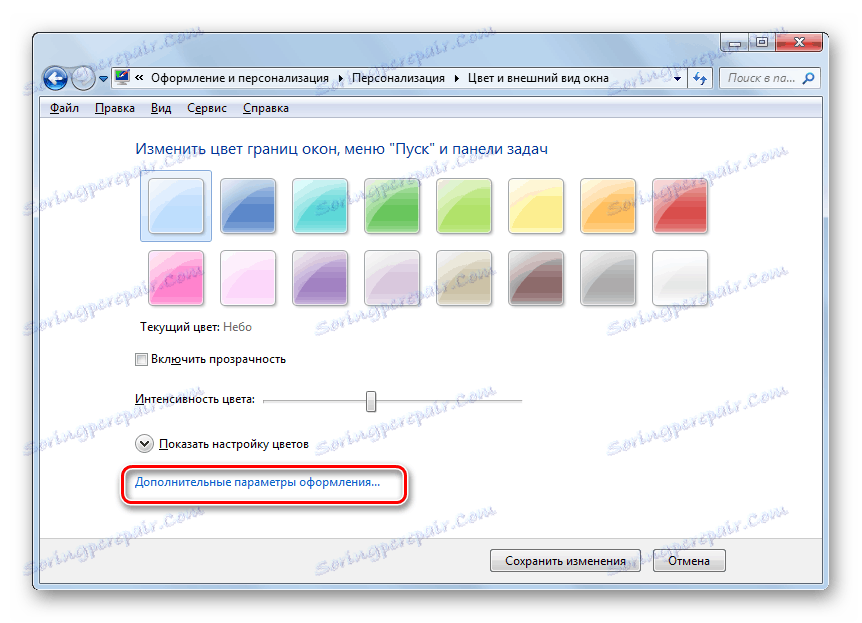Image resolution: width=862 pixels, height=623 pixels.
Task: Select the red color swatch
Action: pyautogui.click(x=680, y=206)
